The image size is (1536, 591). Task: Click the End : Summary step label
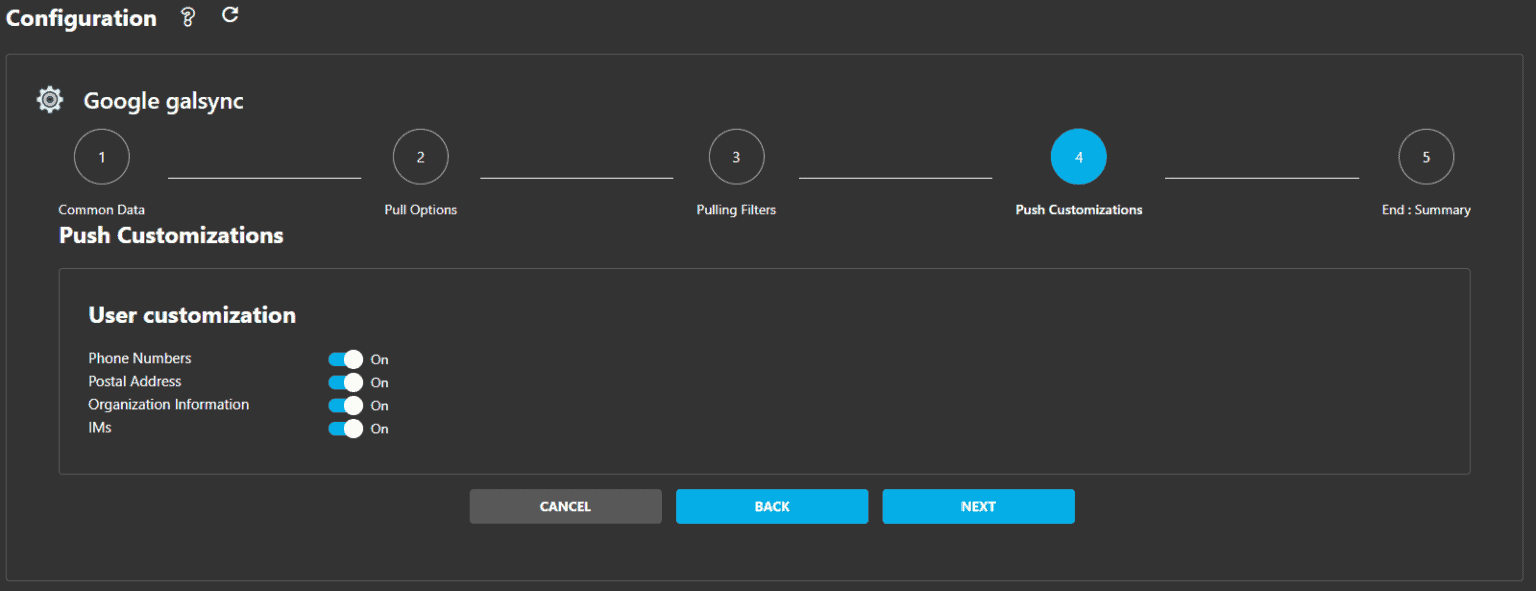point(1426,210)
